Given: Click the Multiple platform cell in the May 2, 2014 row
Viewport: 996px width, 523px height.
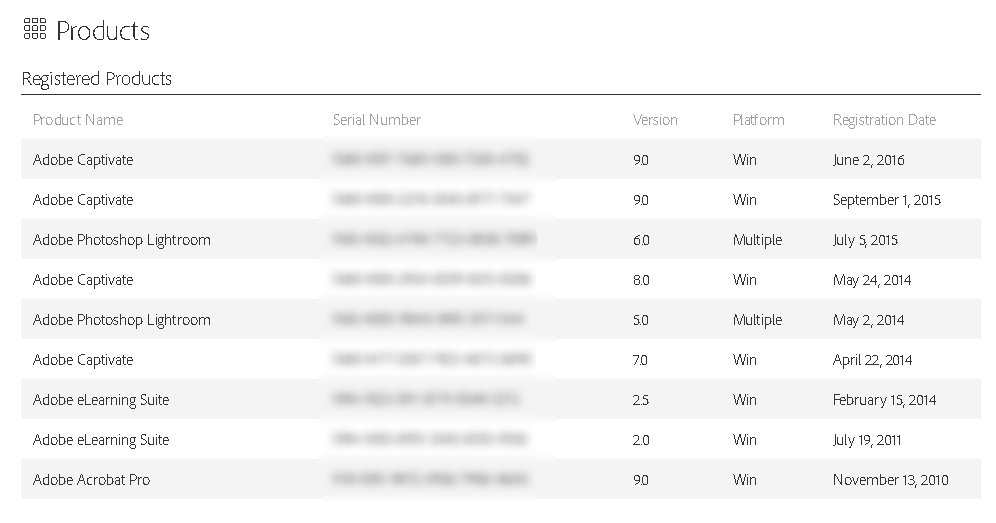Looking at the screenshot, I should pos(757,320).
